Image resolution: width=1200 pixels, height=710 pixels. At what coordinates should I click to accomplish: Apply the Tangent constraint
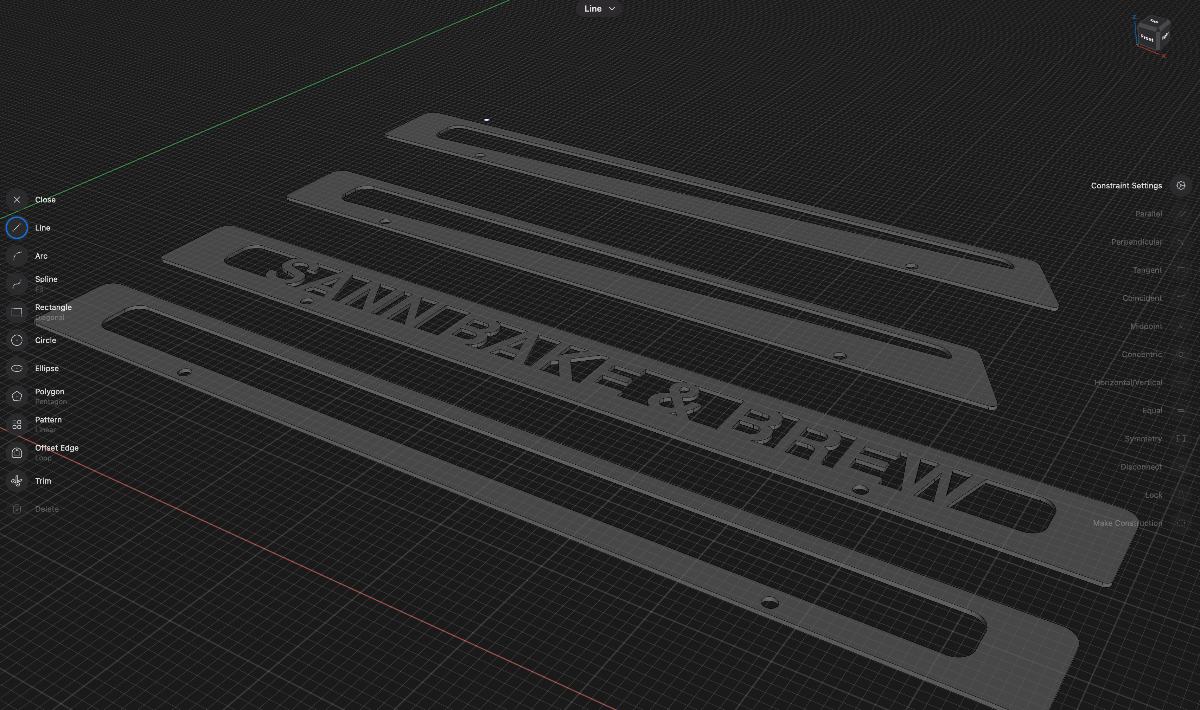1180,270
